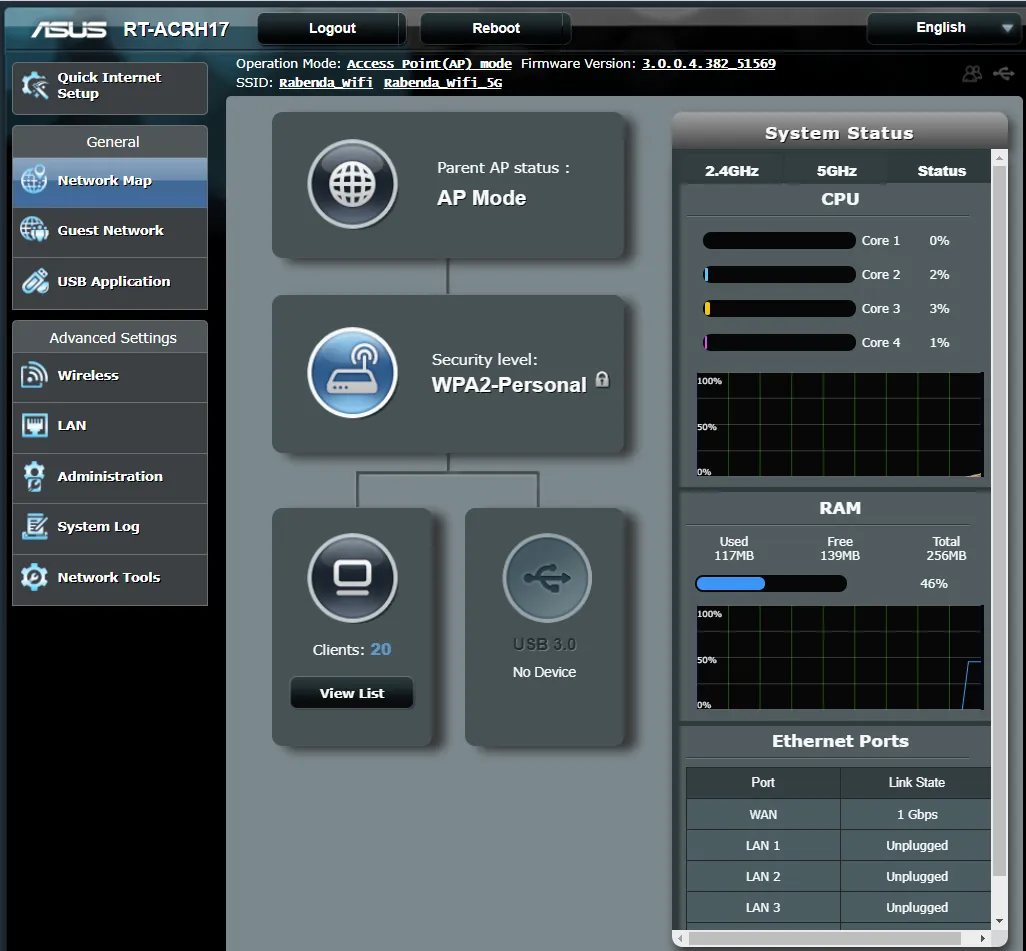Open the Administration menu item

pyautogui.click(x=110, y=476)
